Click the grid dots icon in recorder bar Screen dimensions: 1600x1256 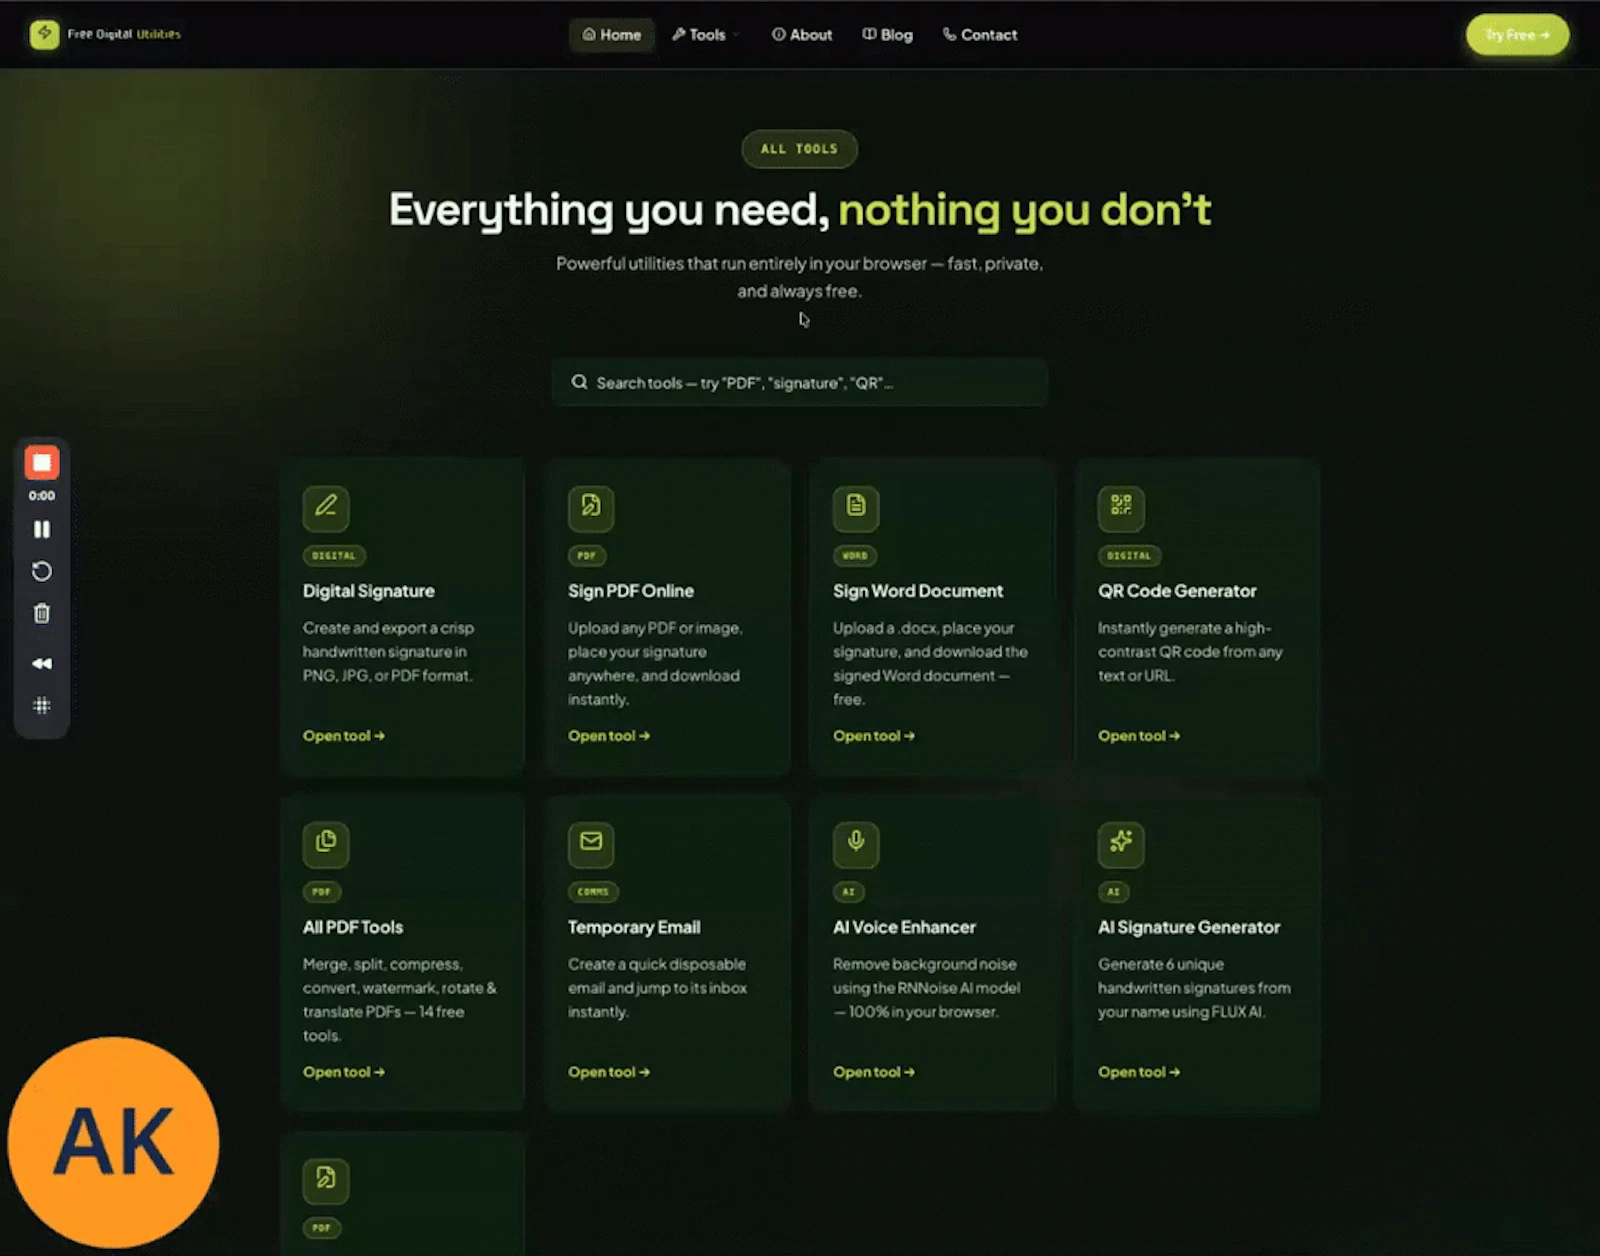click(x=42, y=705)
